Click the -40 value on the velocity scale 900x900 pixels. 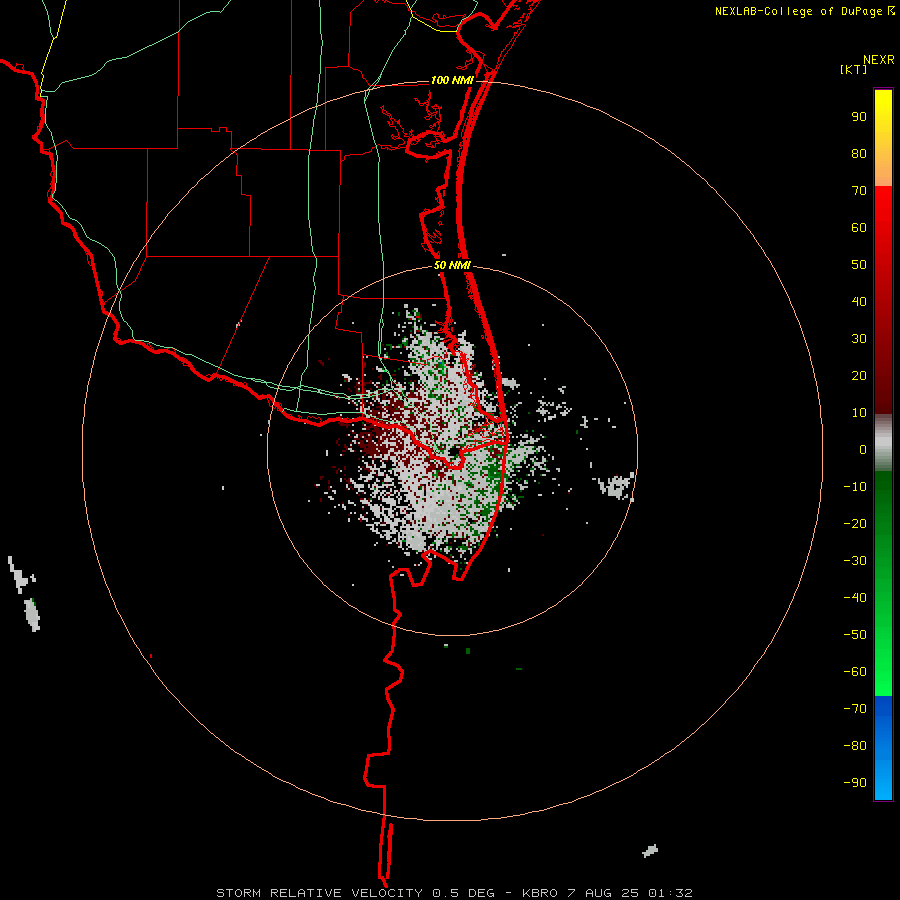click(x=855, y=598)
